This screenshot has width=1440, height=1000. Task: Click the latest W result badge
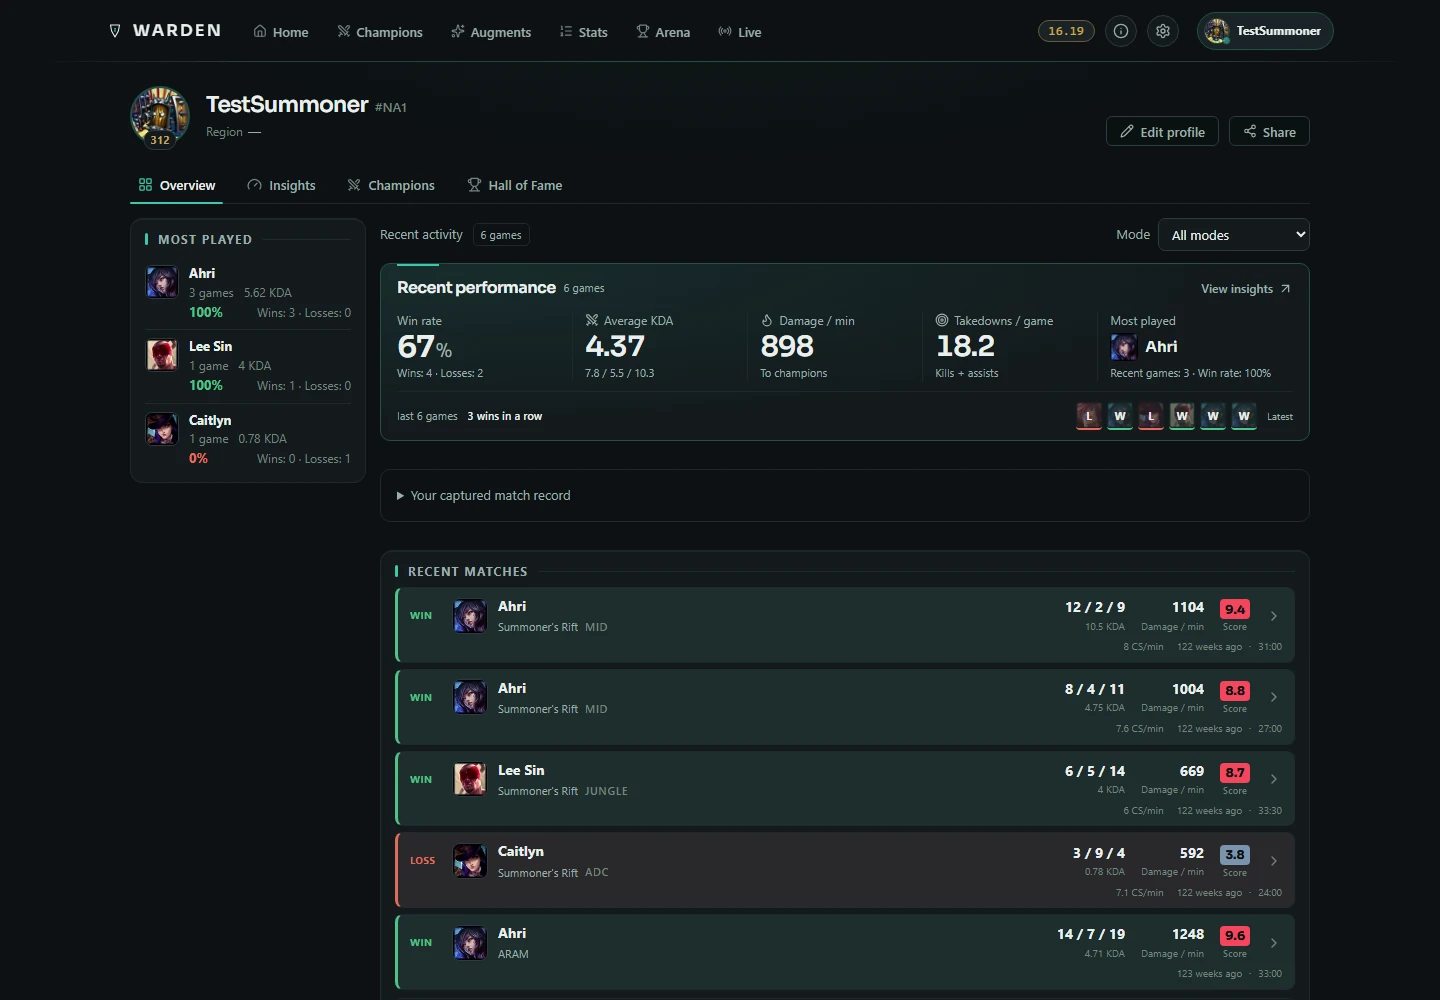pyautogui.click(x=1244, y=416)
